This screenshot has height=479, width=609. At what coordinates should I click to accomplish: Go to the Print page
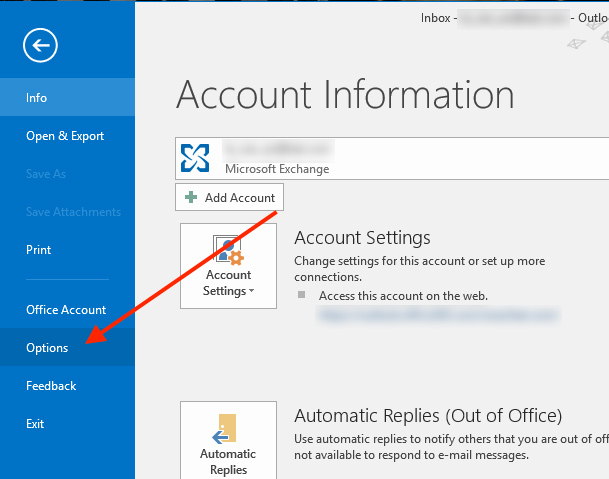coord(39,250)
